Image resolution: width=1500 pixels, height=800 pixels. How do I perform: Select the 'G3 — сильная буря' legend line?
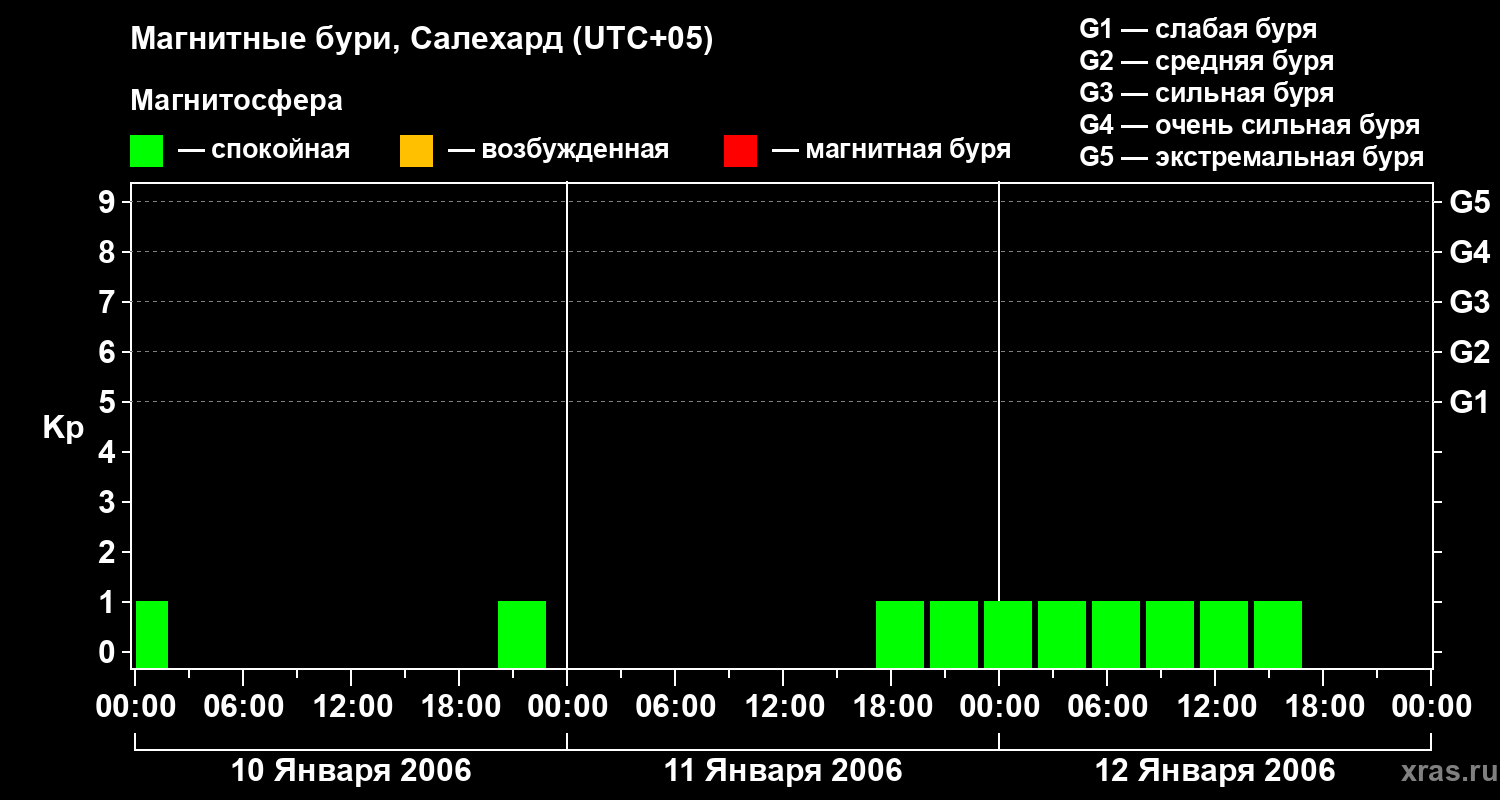click(x=1207, y=93)
